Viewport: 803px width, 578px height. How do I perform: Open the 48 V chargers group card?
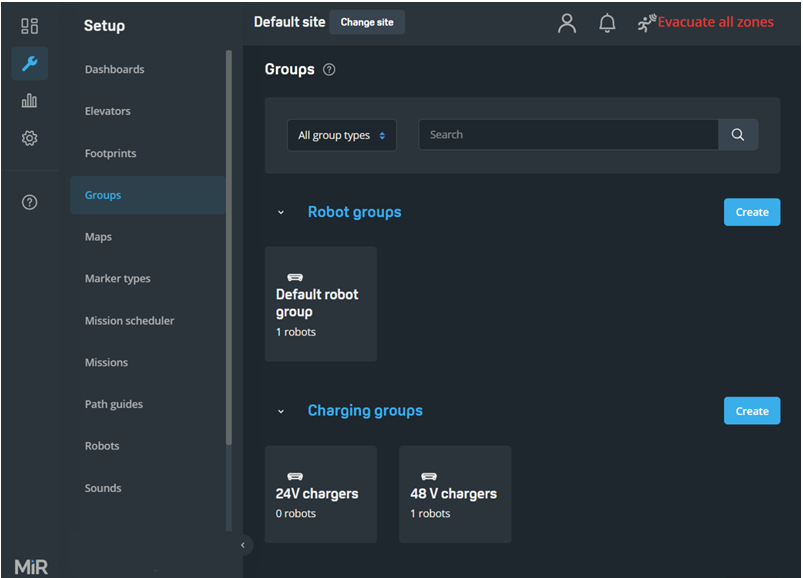click(454, 494)
